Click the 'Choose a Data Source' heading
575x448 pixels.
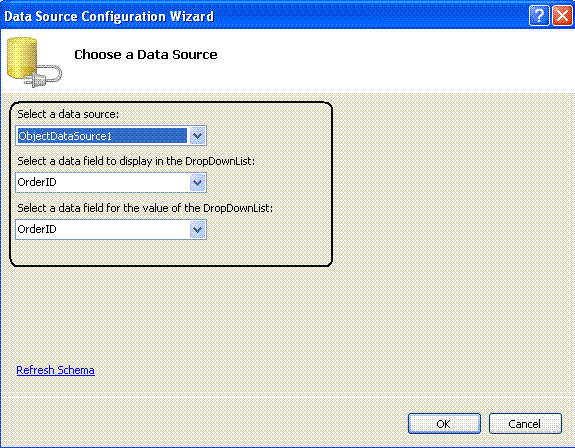[x=146, y=55]
